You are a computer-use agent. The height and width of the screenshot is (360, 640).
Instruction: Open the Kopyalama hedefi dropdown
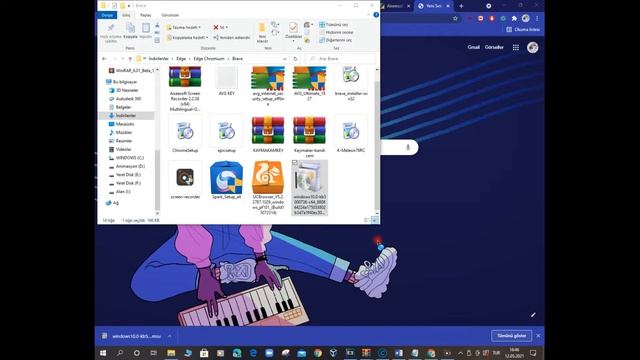click(187, 38)
